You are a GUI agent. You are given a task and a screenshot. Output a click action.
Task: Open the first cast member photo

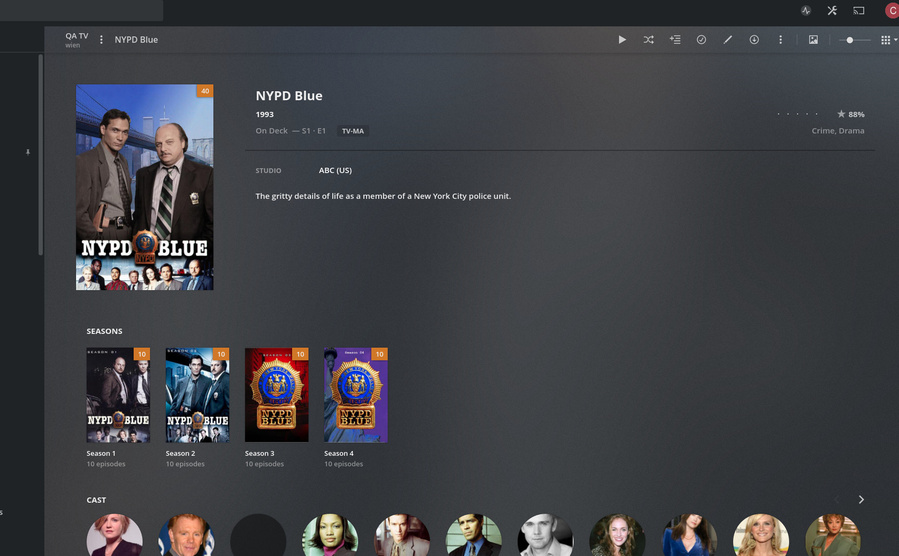tap(115, 535)
